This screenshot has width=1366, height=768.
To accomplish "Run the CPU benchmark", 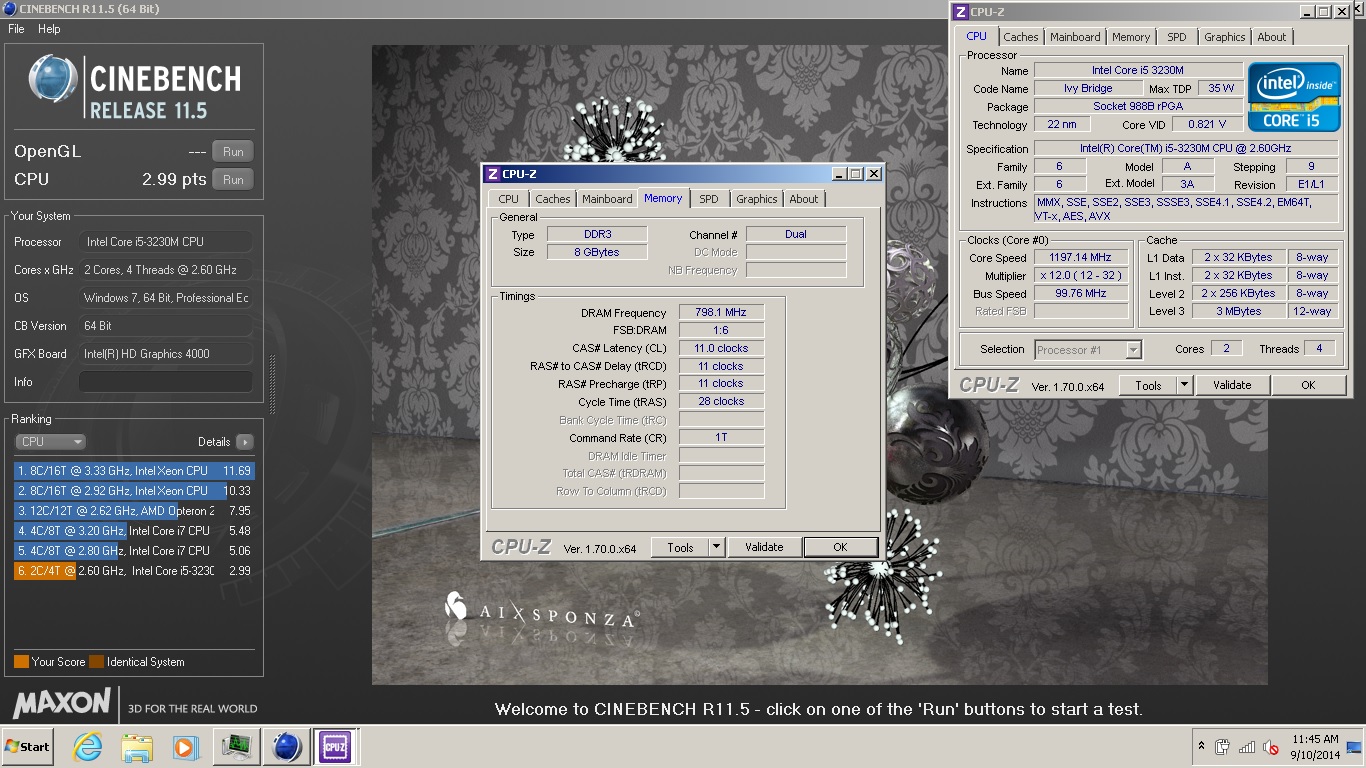I will [232, 180].
